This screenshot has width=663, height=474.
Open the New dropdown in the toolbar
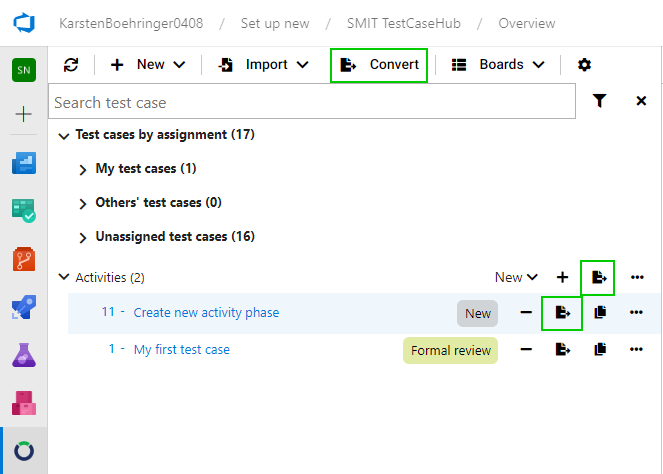click(x=148, y=65)
